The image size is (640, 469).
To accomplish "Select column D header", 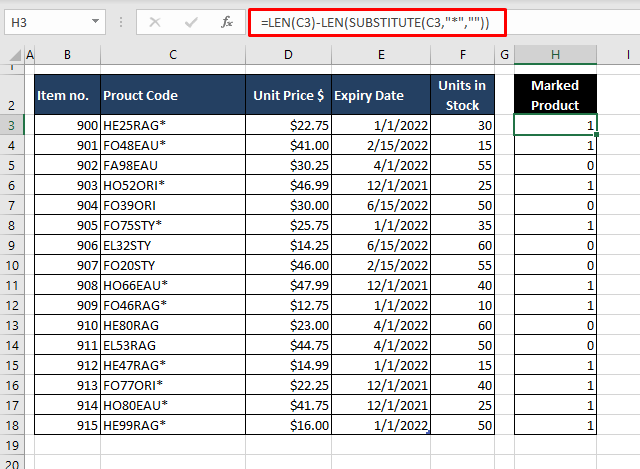I will tap(288, 54).
